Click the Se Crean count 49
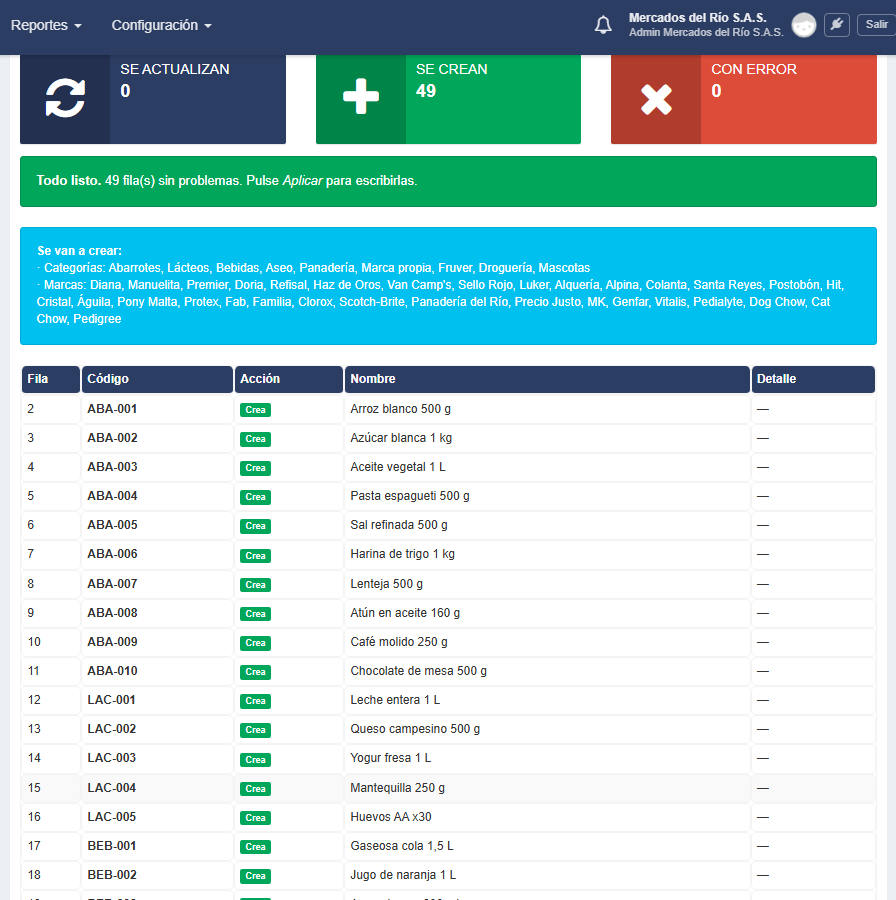The width and height of the screenshot is (896, 900). pyautogui.click(x=426, y=91)
